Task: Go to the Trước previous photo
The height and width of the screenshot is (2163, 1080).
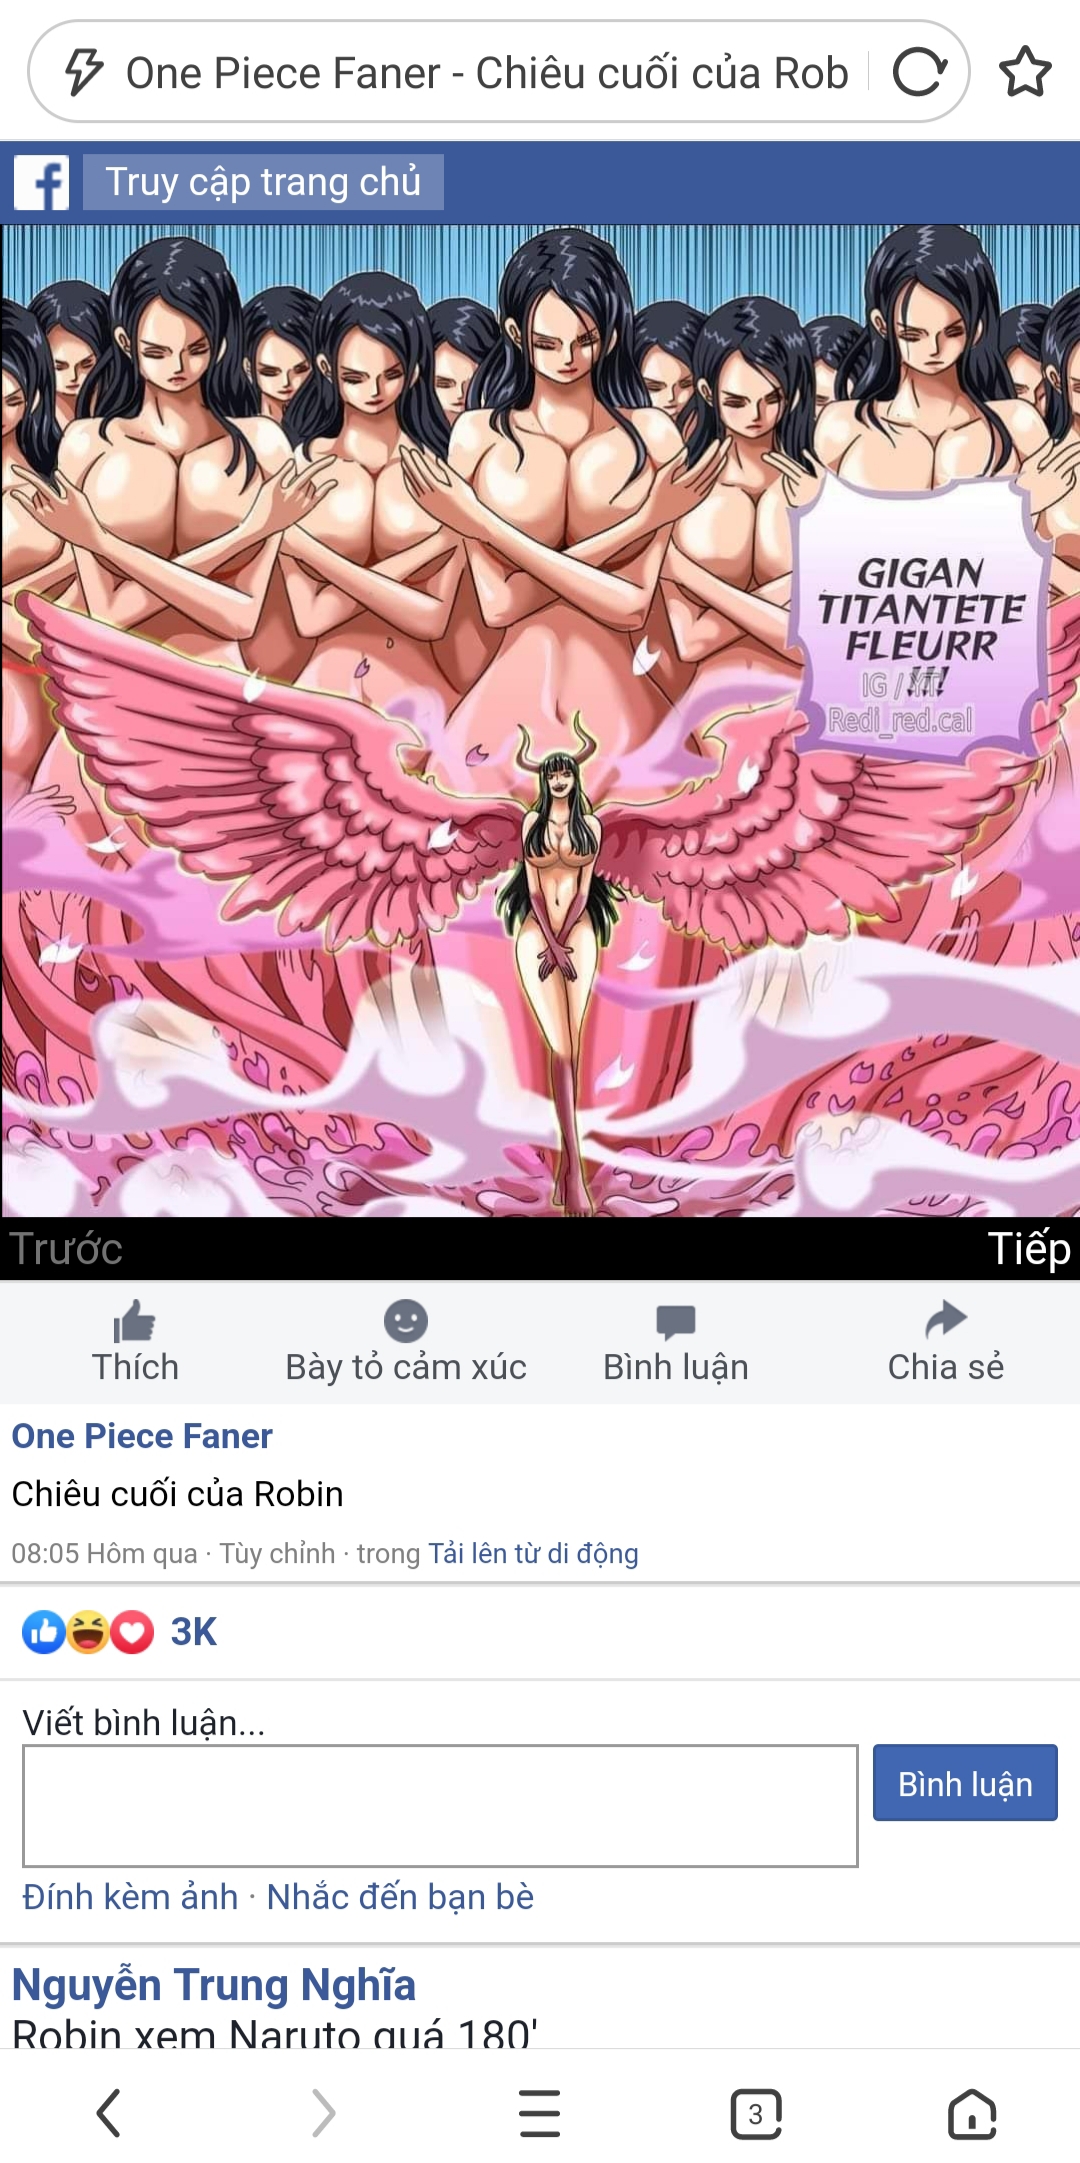Action: tap(66, 1249)
